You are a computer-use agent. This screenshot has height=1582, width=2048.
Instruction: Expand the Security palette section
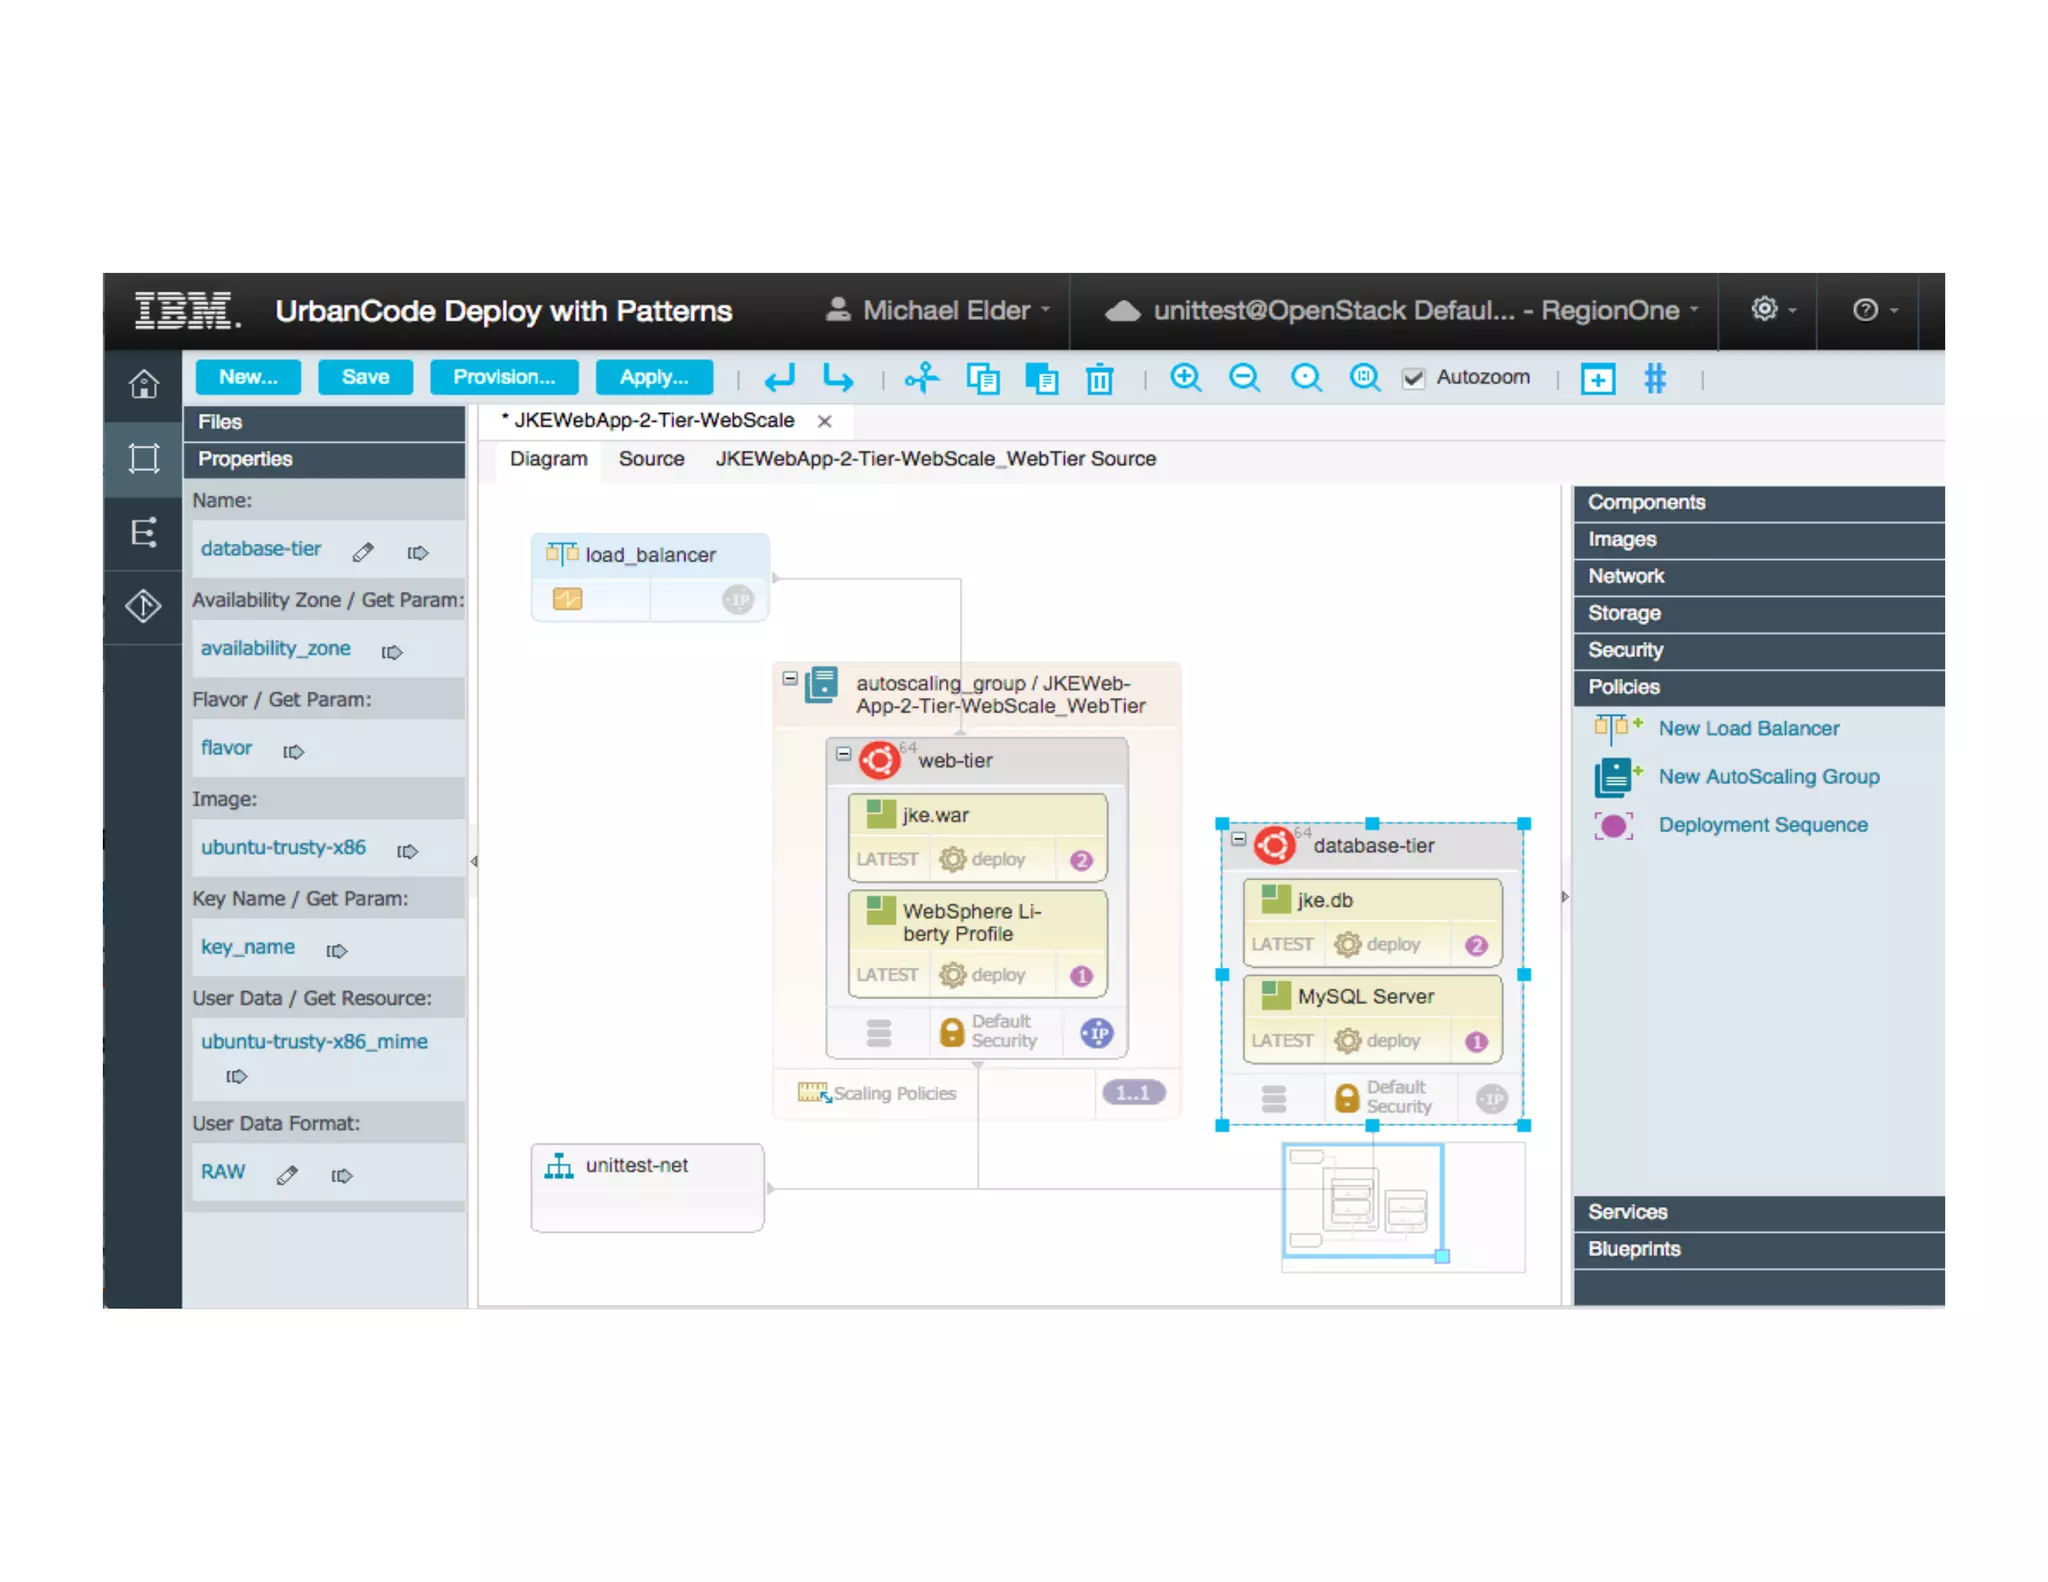click(x=1758, y=650)
